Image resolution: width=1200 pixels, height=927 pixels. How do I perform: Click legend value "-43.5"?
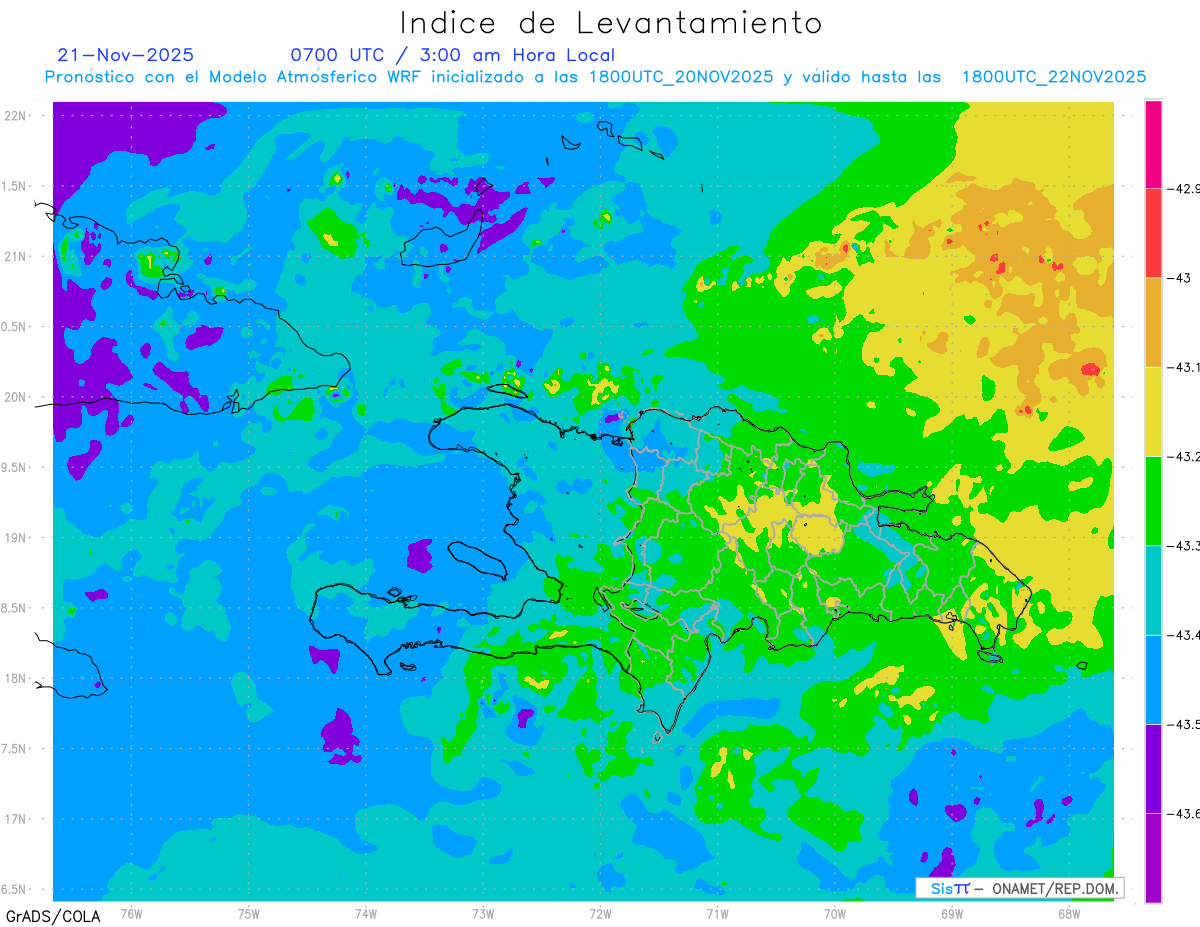(1185, 724)
